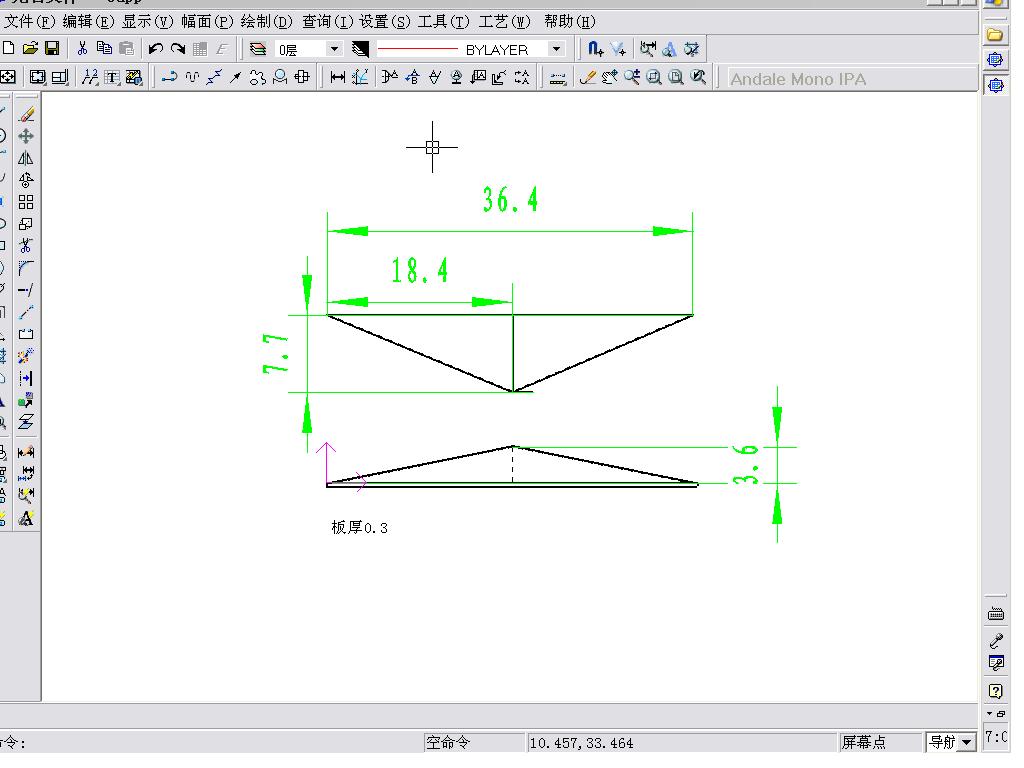
Task: Open the layer control icon
Action: click(258, 49)
